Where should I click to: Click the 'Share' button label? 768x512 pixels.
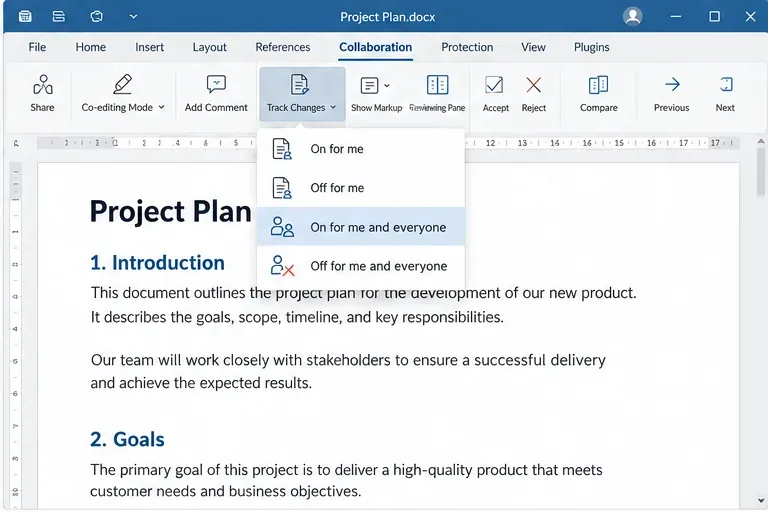42,107
